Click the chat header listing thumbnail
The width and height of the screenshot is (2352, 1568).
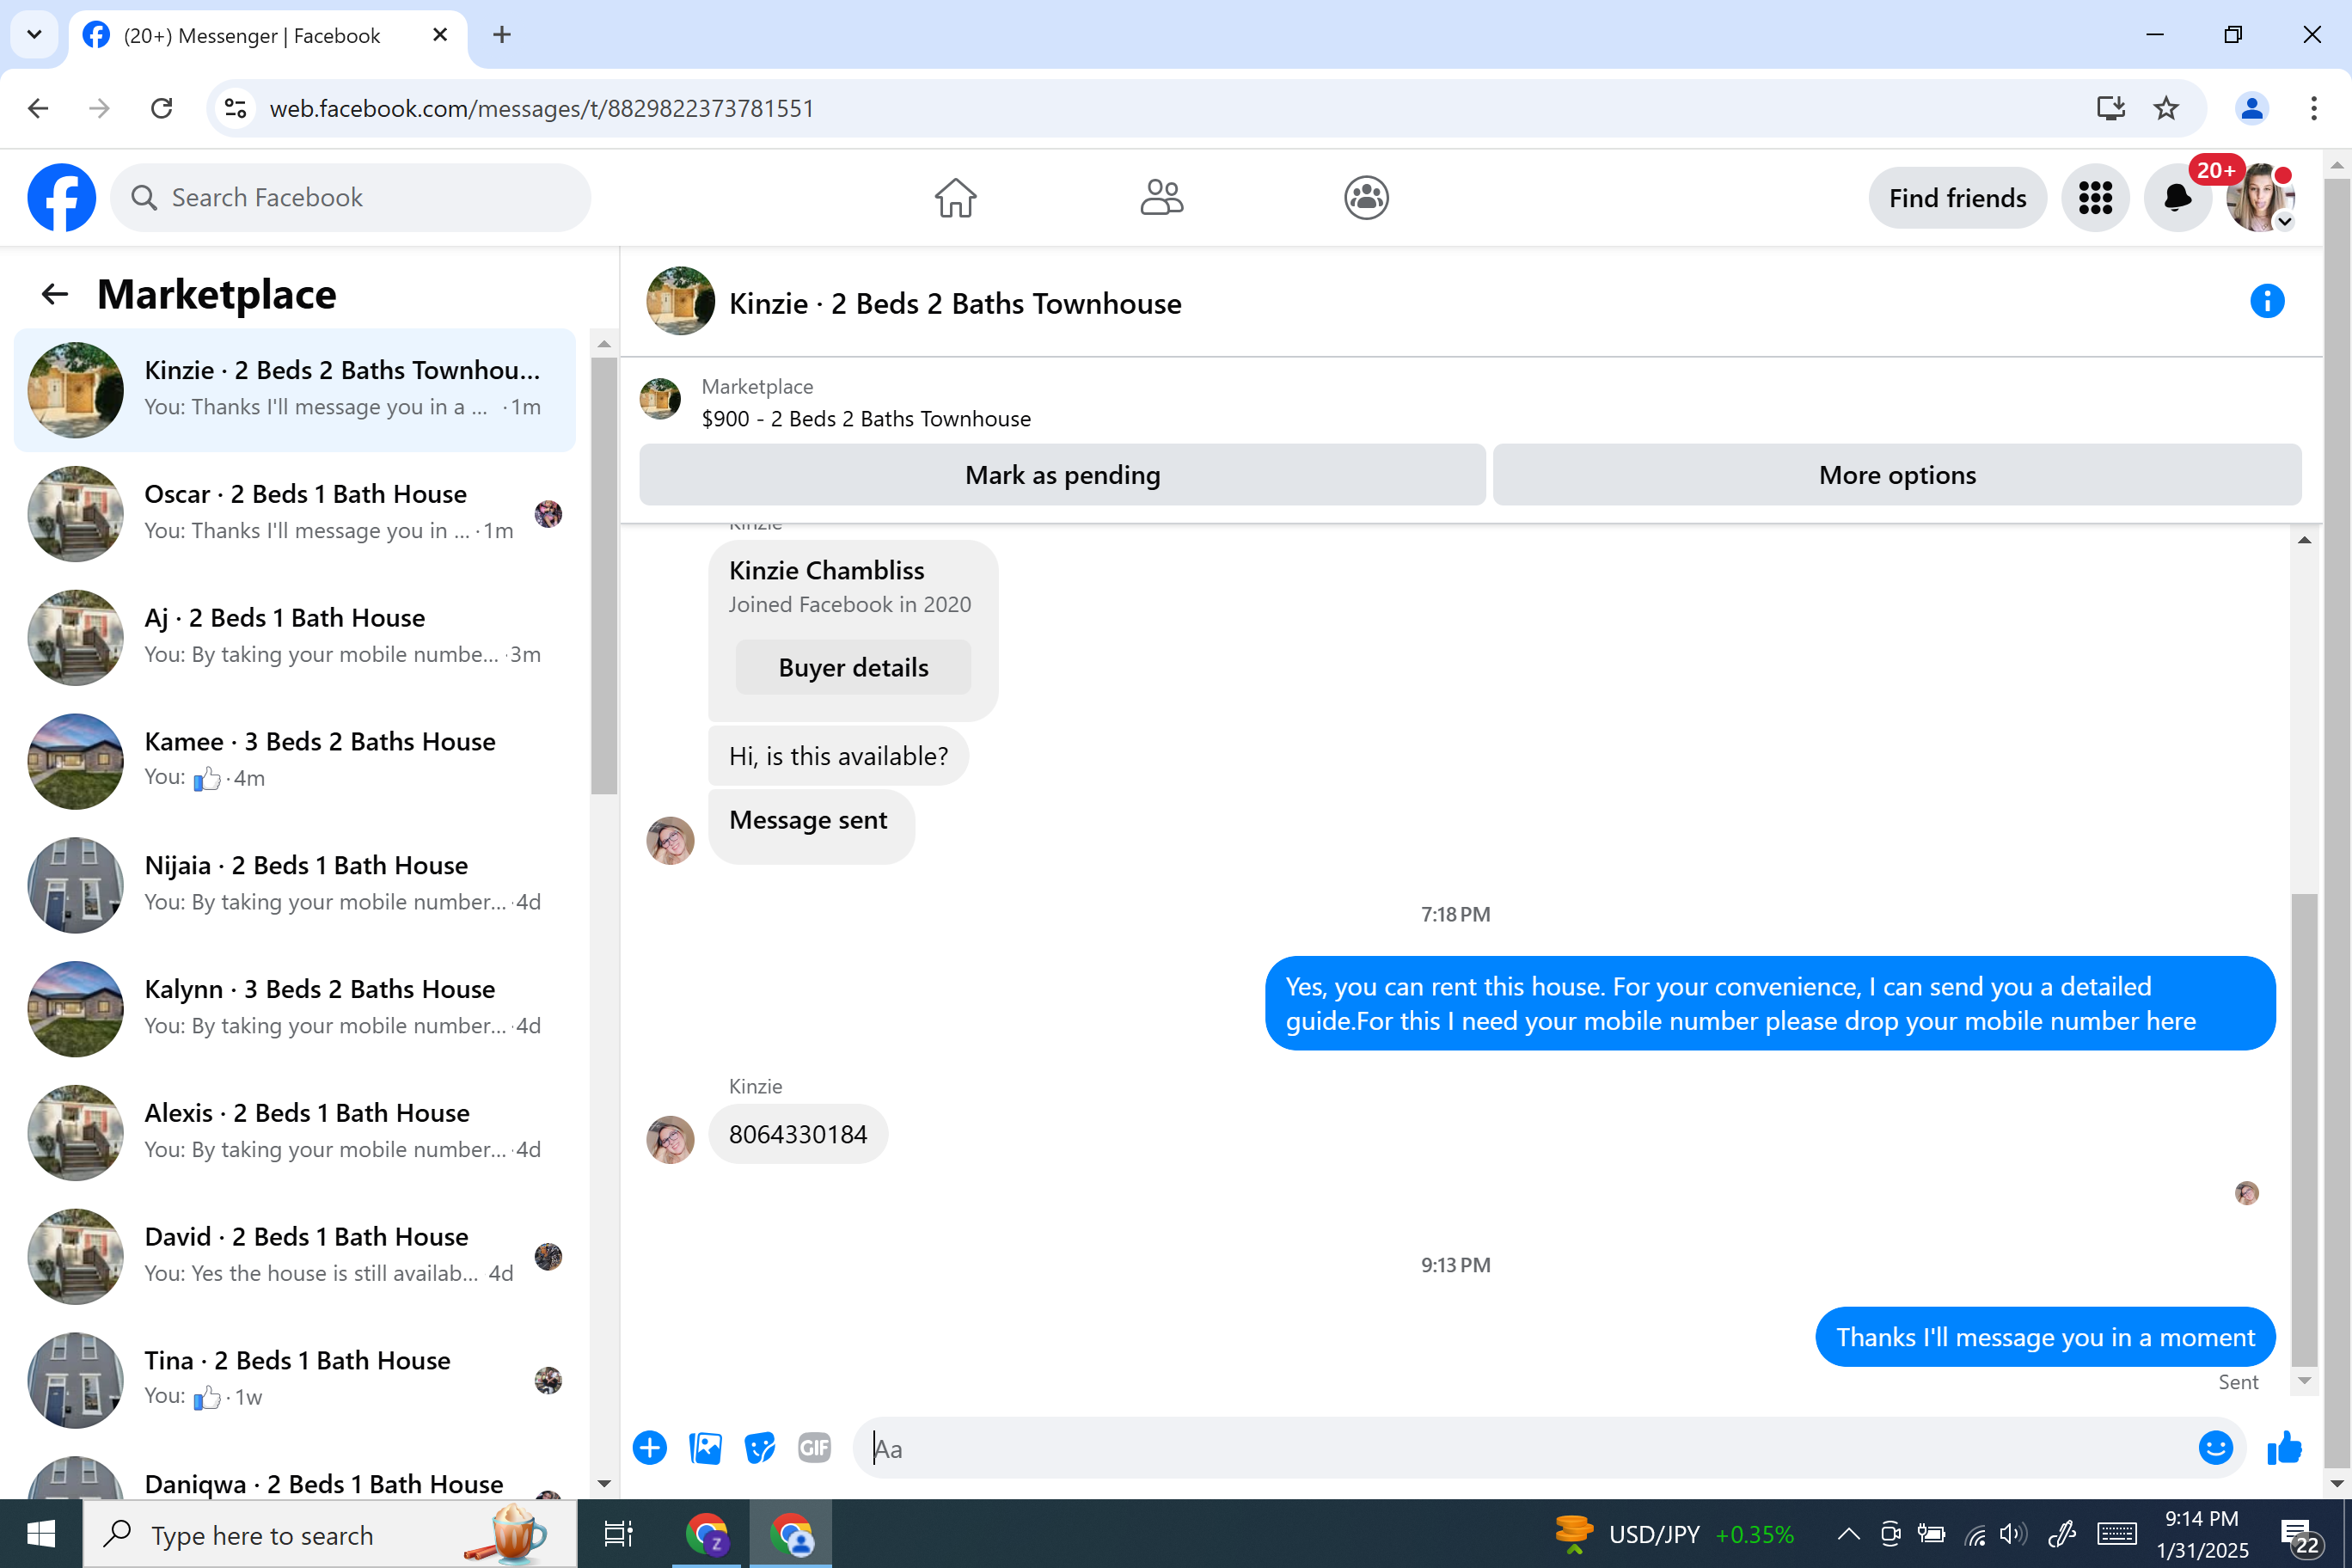pyautogui.click(x=680, y=301)
